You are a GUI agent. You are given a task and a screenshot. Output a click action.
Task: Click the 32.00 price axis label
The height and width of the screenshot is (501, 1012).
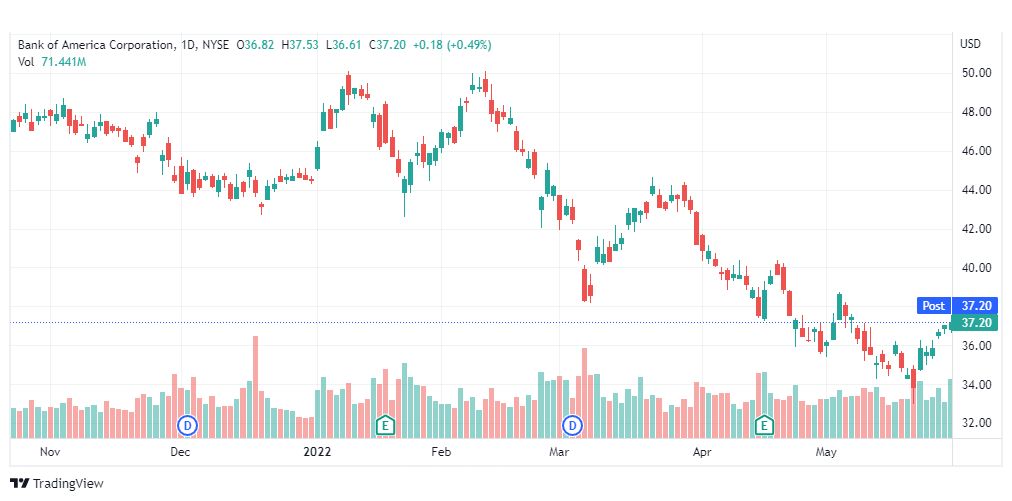976,424
